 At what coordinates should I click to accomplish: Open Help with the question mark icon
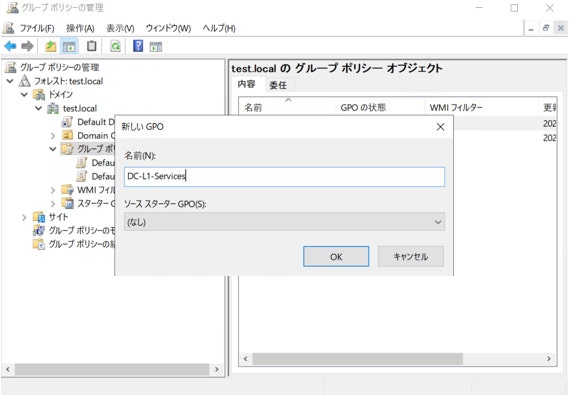click(x=138, y=46)
